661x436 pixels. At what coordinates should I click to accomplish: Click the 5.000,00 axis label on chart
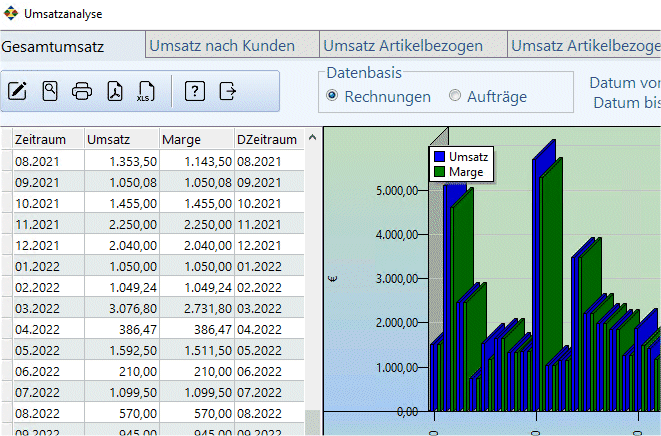[397, 191]
